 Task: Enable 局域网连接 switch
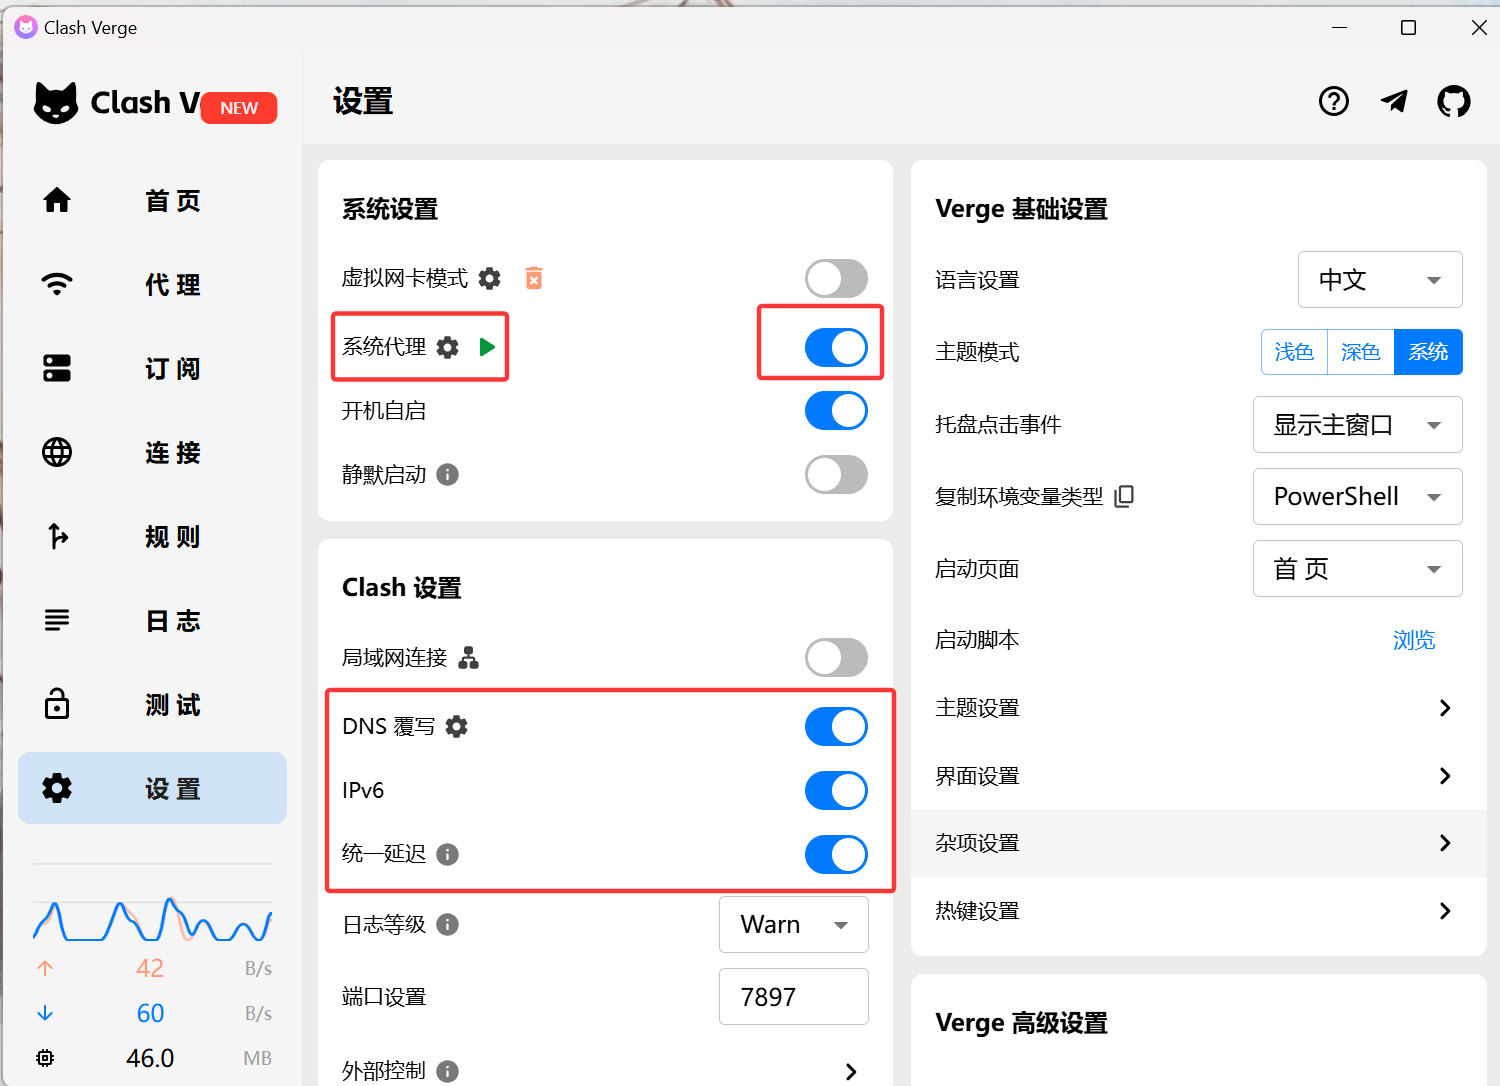[836, 657]
